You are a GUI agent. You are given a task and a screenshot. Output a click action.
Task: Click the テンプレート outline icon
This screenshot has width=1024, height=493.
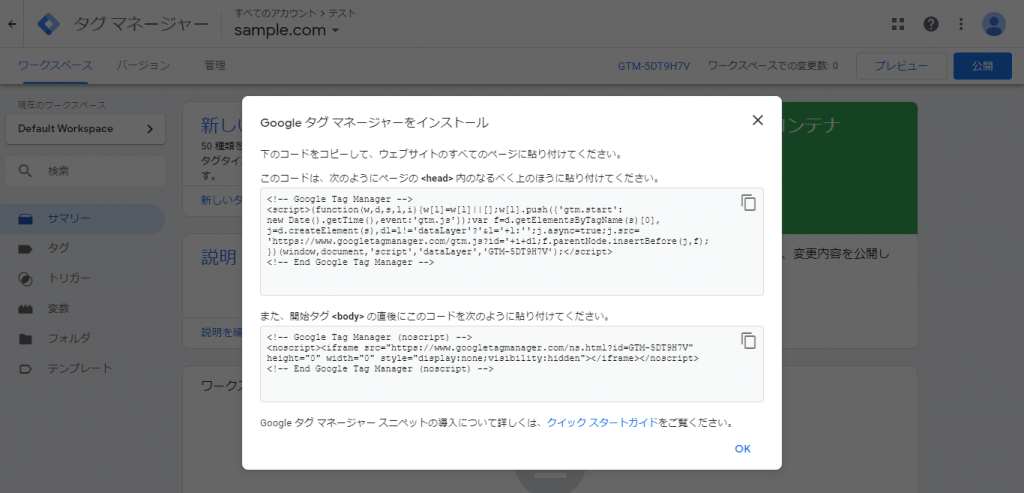tap(25, 369)
